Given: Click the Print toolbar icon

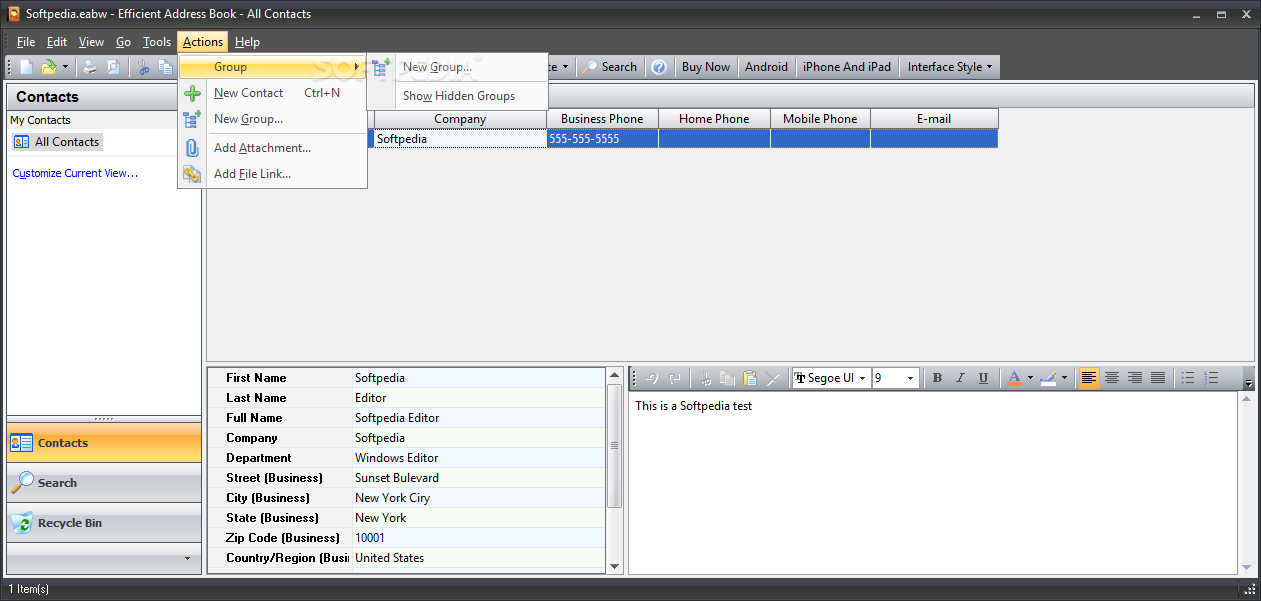Looking at the screenshot, I should (90, 67).
